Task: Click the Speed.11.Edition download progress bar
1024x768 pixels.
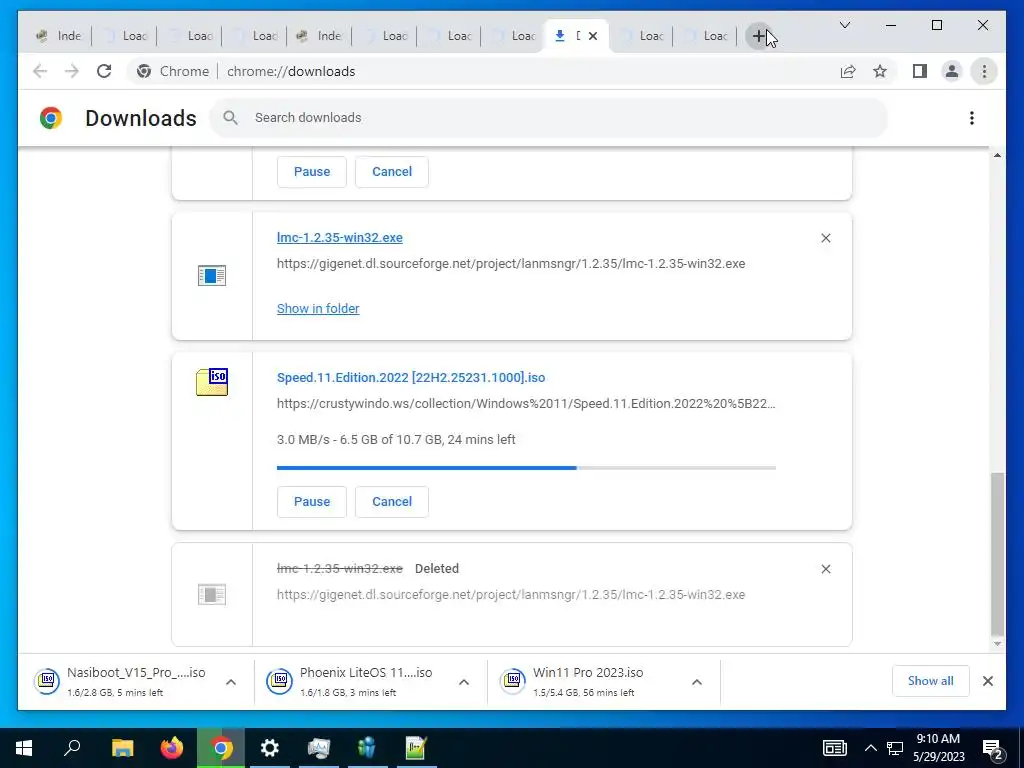Action: [526, 468]
